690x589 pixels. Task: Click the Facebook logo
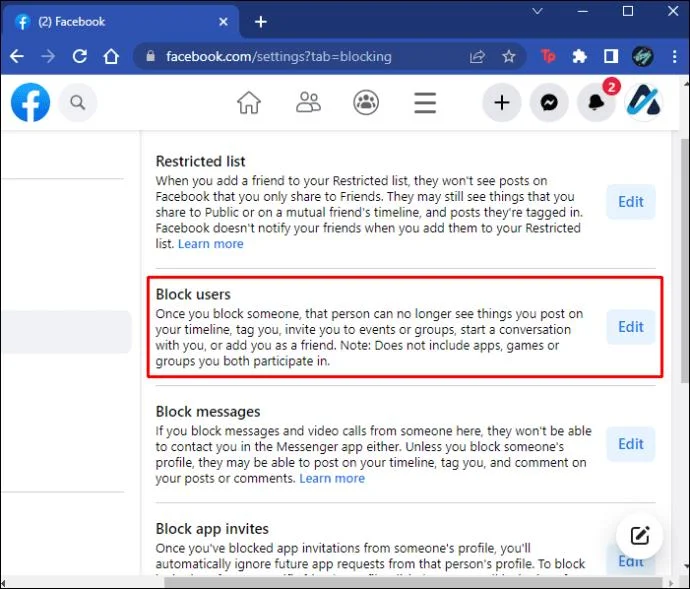click(30, 103)
